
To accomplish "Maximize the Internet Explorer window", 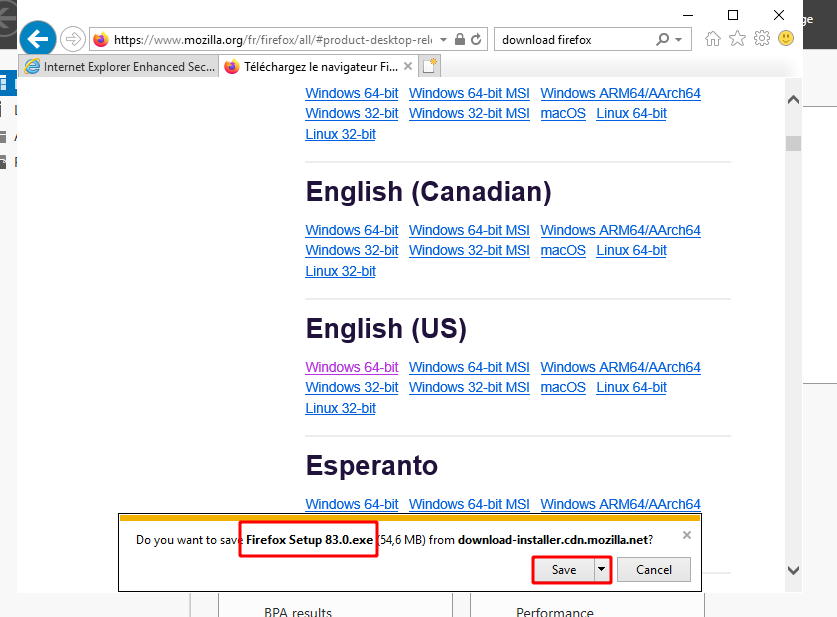I will (733, 15).
